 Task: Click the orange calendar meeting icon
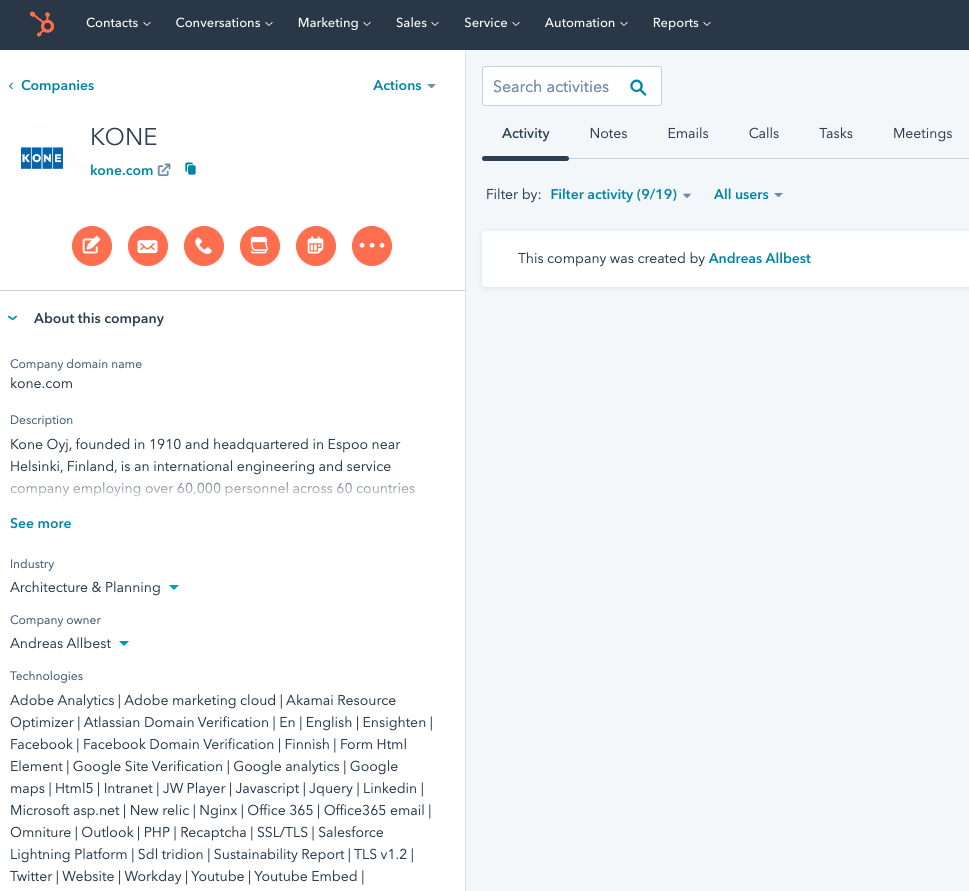316,246
